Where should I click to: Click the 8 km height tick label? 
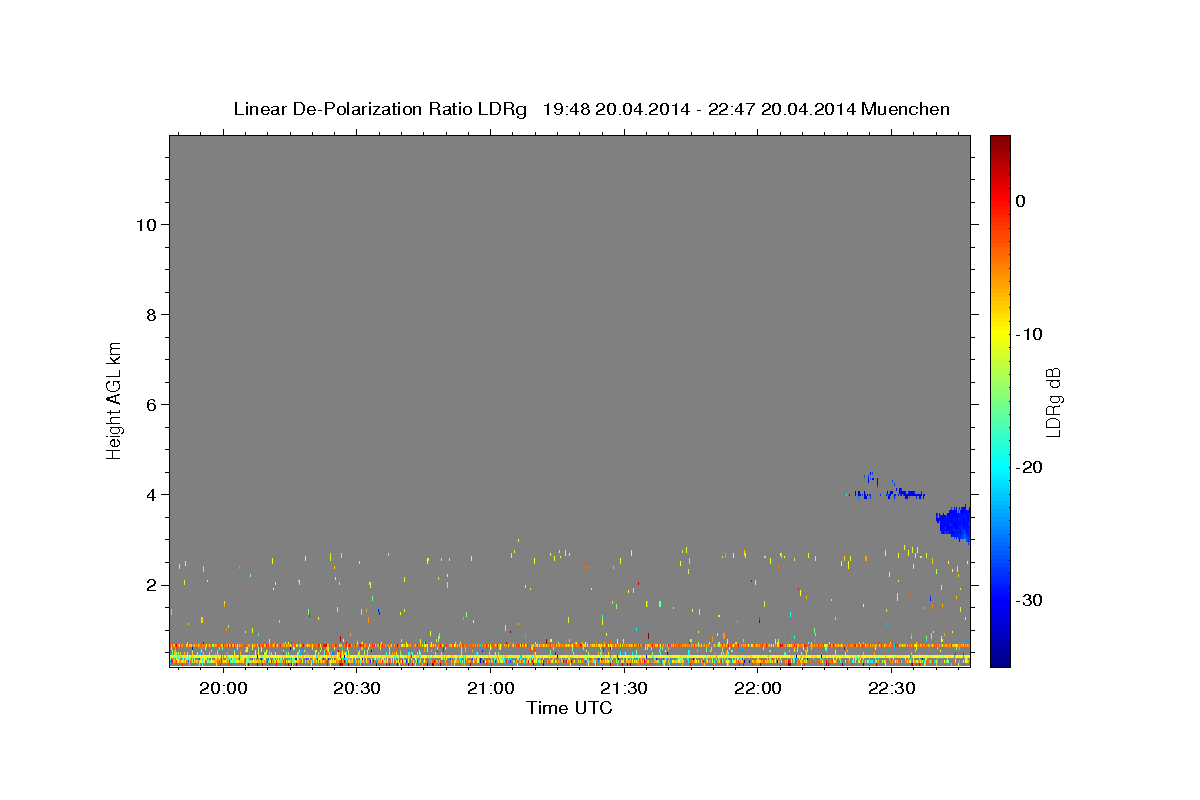tap(150, 314)
